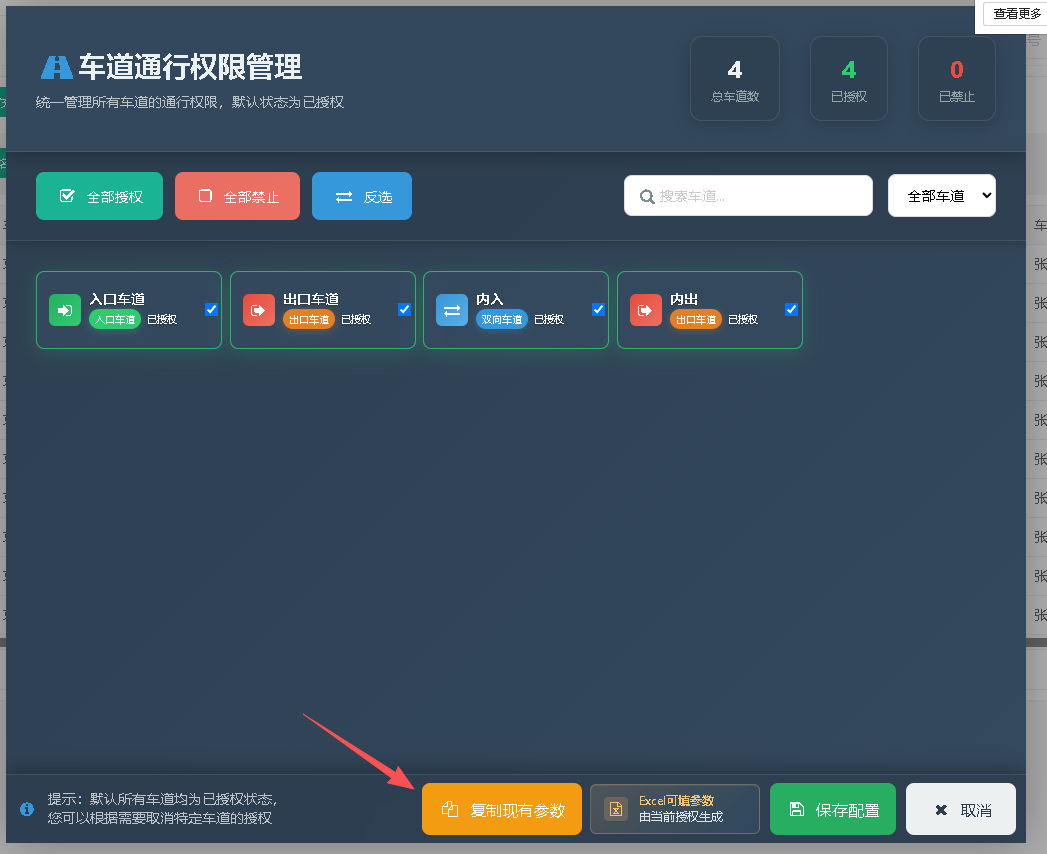Image resolution: width=1047 pixels, height=854 pixels.
Task: Invert selection with 反选 button
Action: click(x=362, y=196)
